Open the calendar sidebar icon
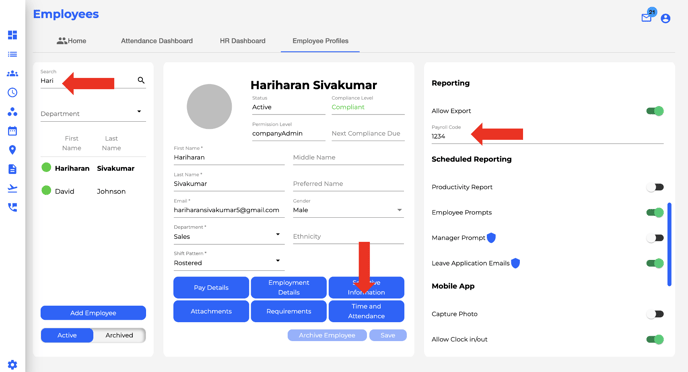Viewport: 688px width, 372px height. click(x=12, y=131)
